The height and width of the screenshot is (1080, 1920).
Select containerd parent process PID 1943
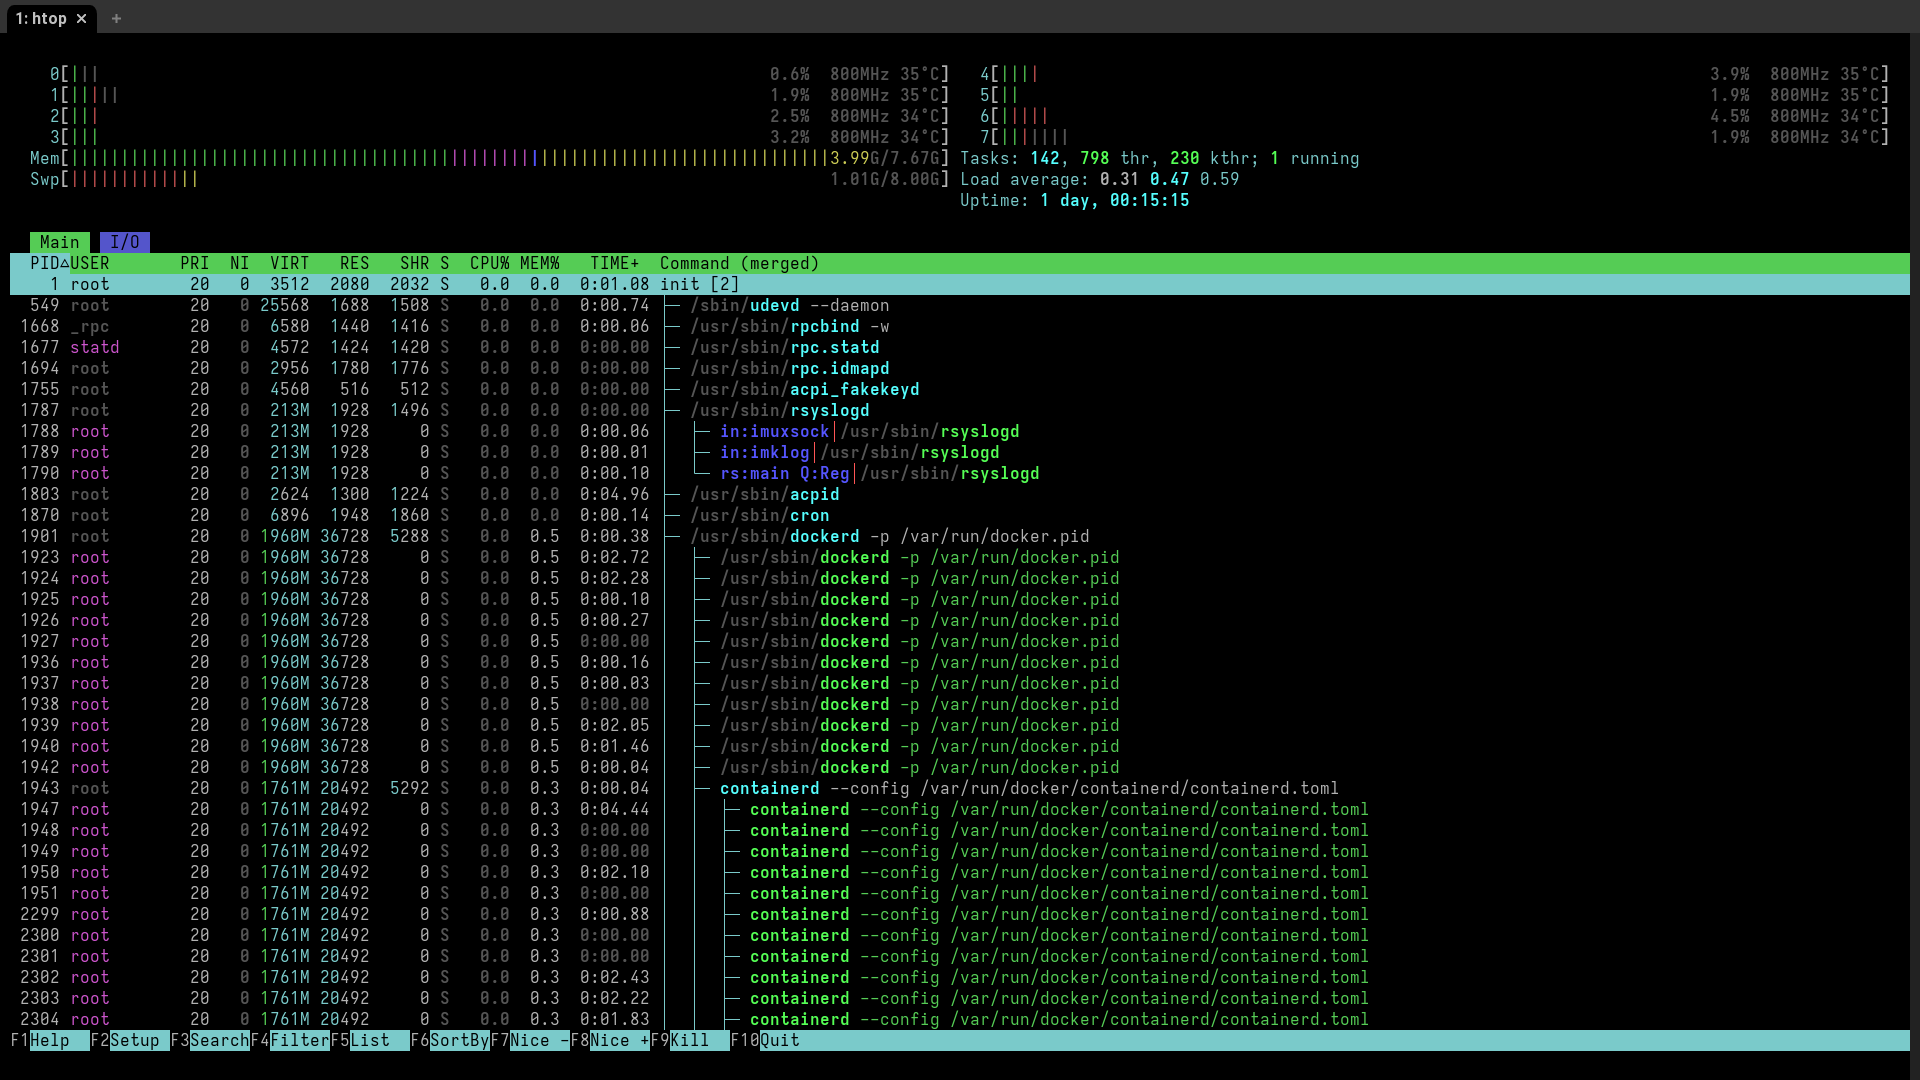[769, 788]
